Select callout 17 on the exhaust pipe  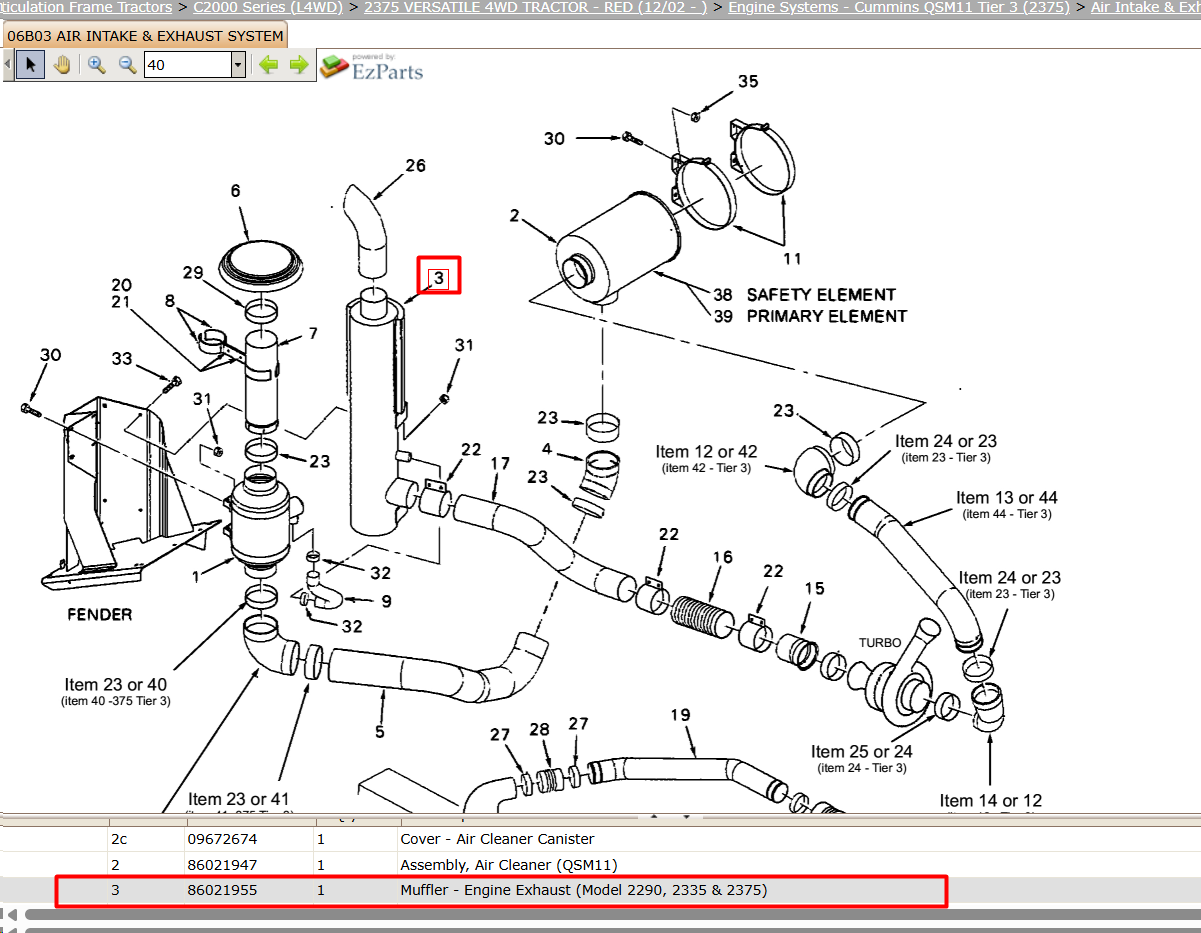(x=500, y=463)
